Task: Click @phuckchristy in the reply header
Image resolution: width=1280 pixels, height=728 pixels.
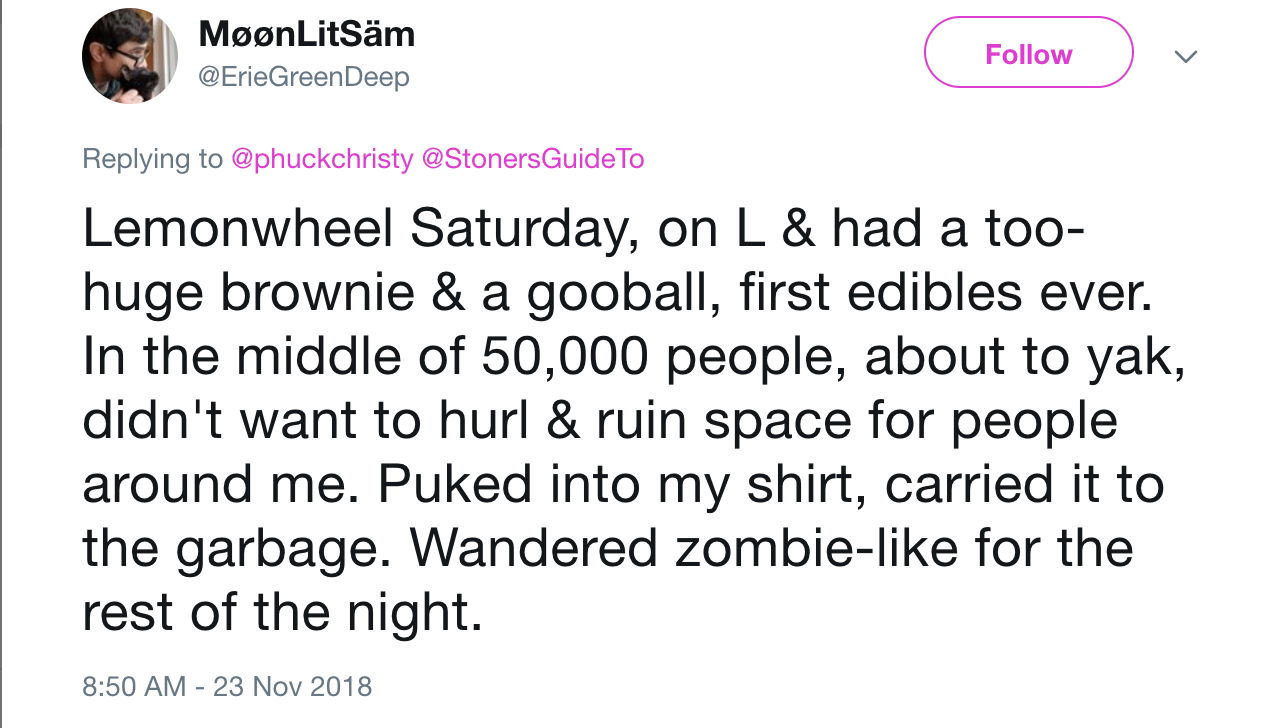Action: click(321, 159)
